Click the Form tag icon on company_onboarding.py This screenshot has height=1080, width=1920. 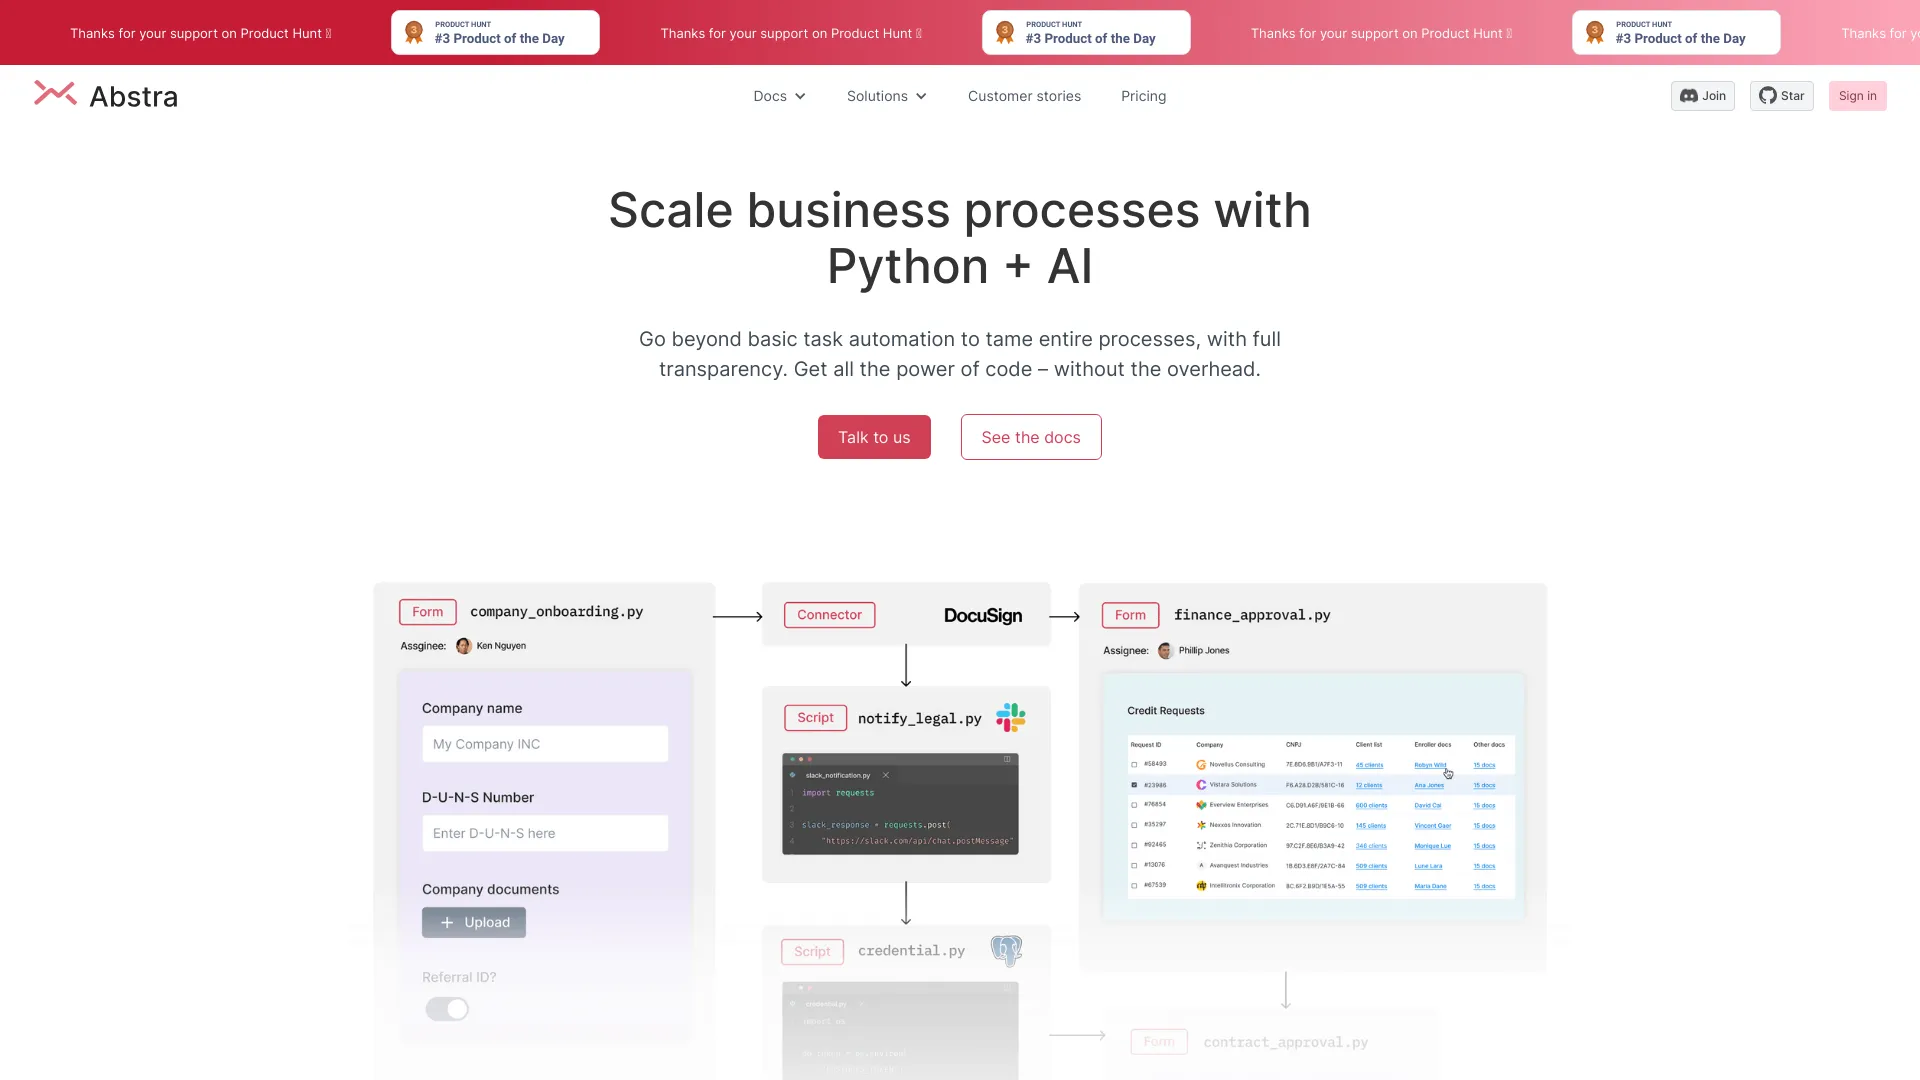[x=427, y=611]
